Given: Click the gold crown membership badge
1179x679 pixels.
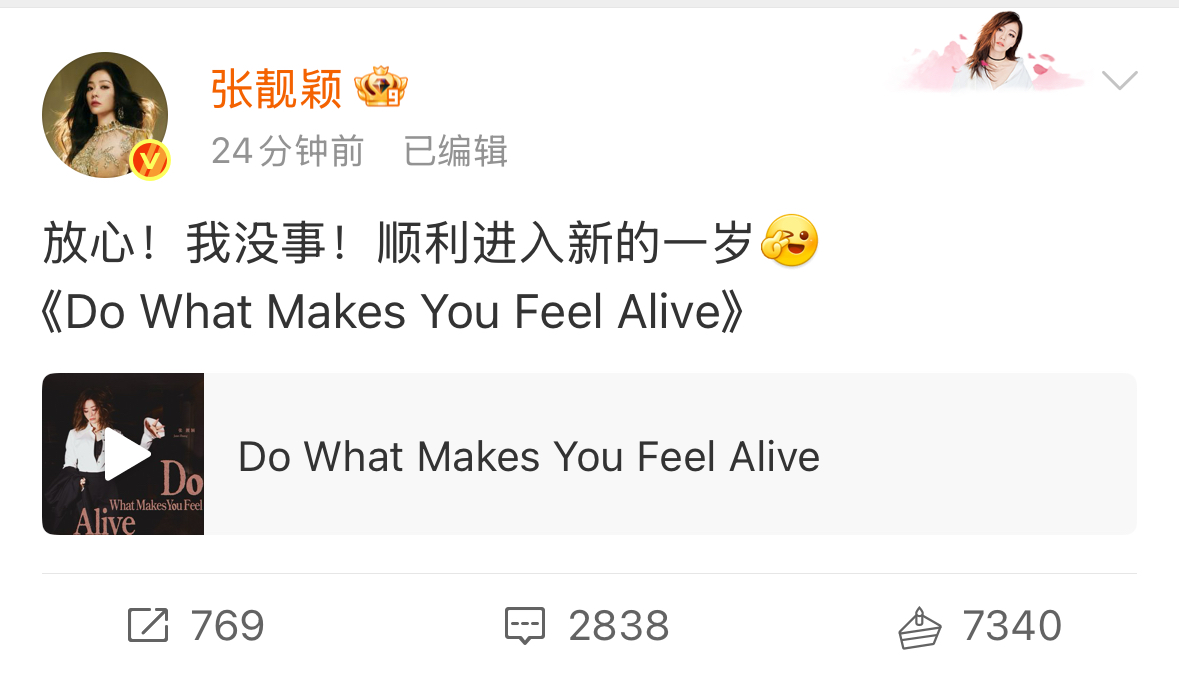Looking at the screenshot, I should [380, 87].
